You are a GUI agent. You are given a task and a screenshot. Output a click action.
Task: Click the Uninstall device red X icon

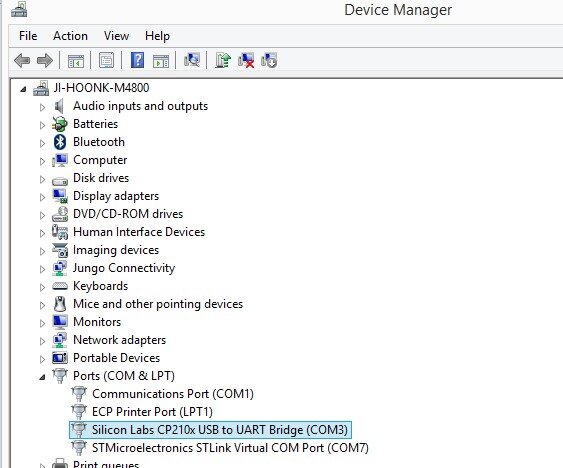click(x=246, y=60)
